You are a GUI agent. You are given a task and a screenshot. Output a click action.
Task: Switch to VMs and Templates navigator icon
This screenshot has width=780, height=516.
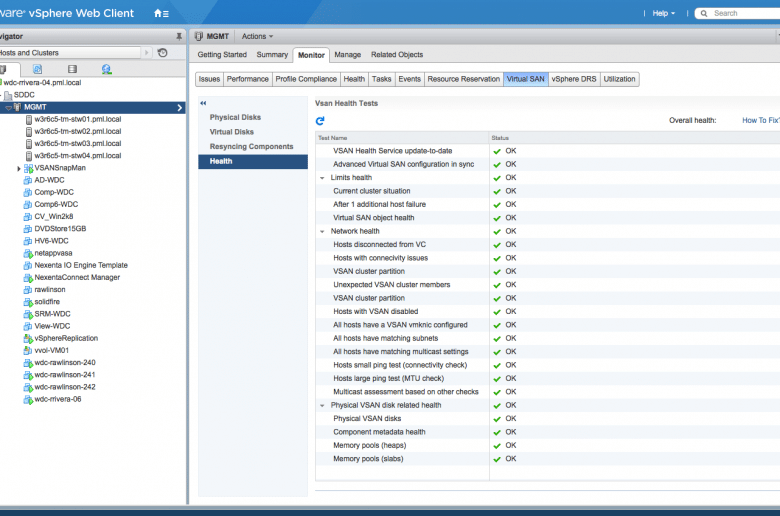point(37,69)
